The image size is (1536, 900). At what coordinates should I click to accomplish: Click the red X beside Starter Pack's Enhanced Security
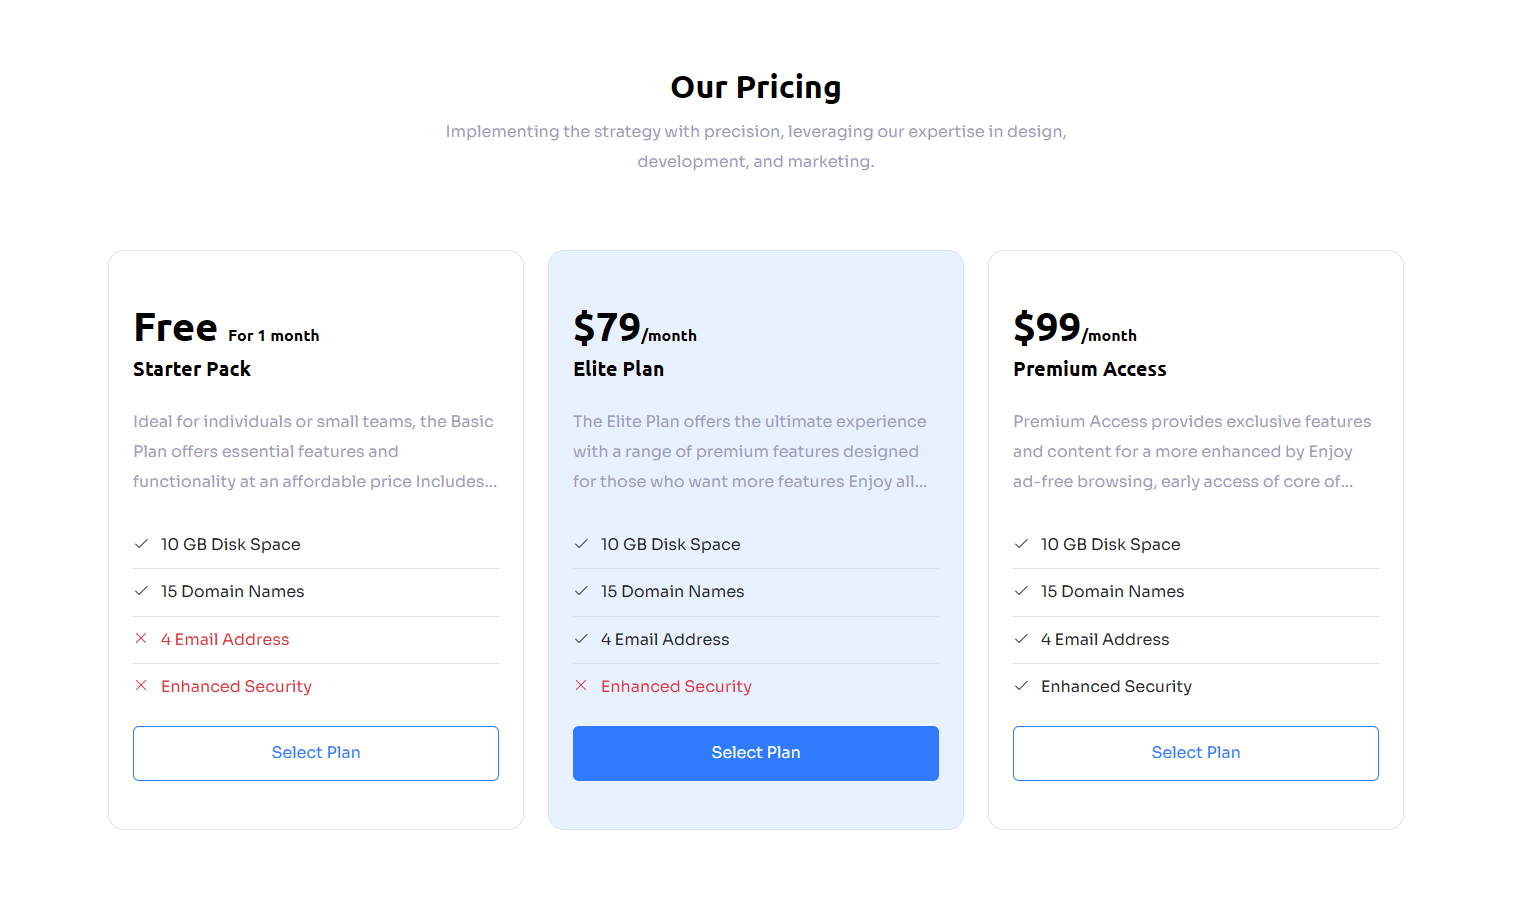click(141, 686)
